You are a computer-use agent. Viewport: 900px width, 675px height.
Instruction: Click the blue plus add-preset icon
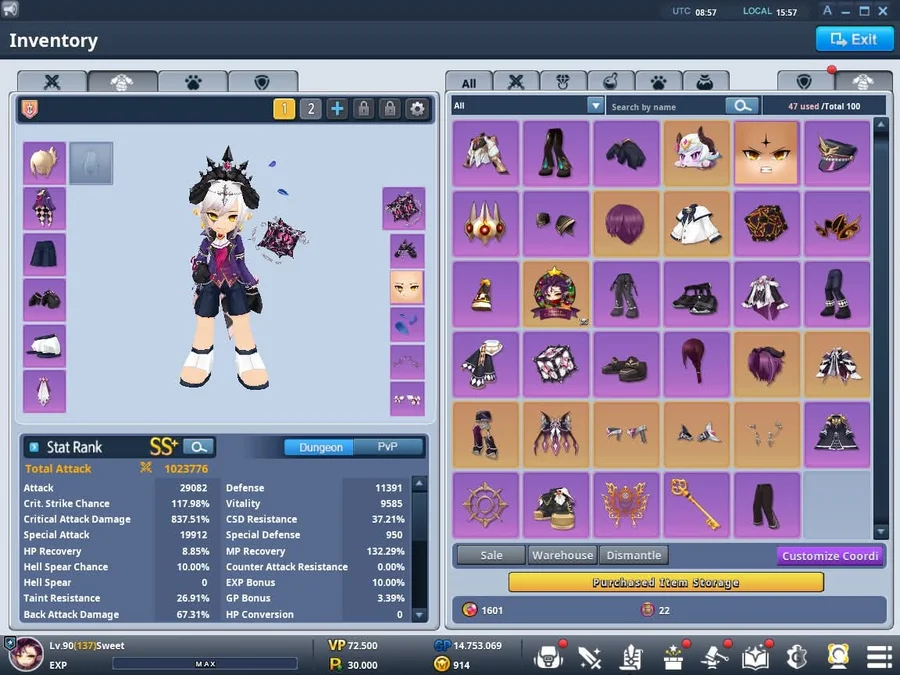pos(337,109)
